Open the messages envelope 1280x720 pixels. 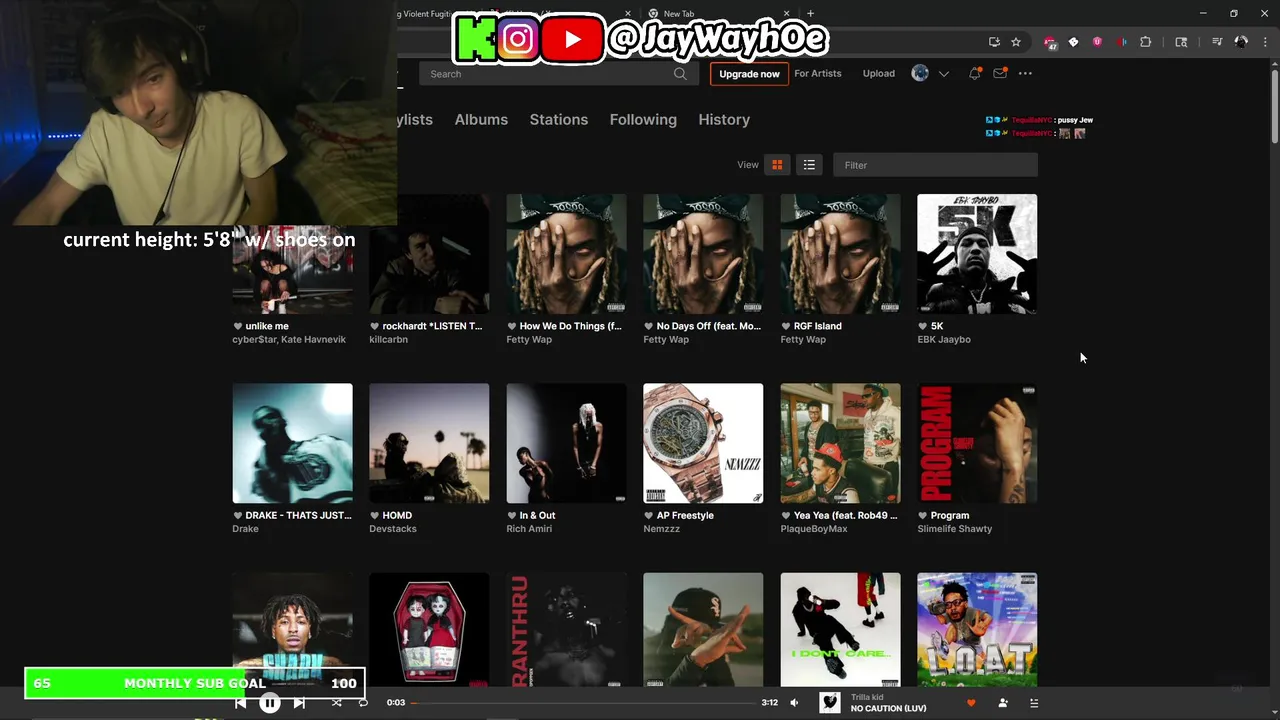pyautogui.click(x=1000, y=73)
